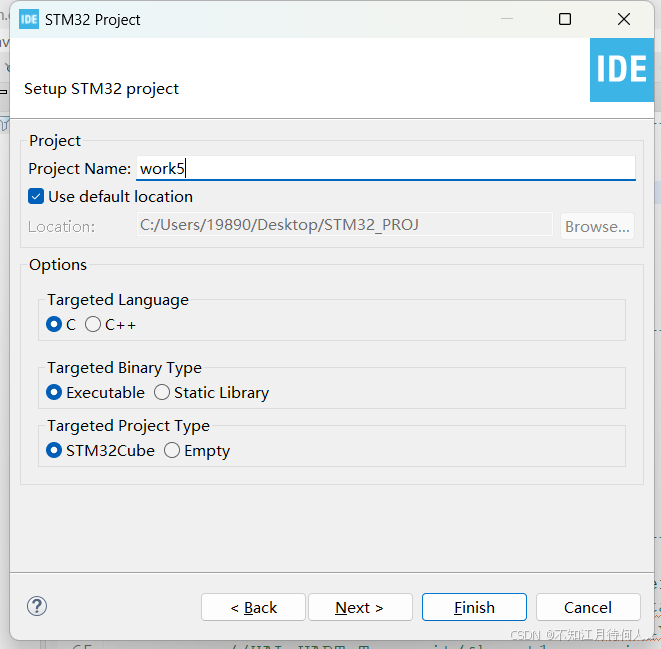Click the Project Name input field
The image size is (661, 649).
coord(385,169)
